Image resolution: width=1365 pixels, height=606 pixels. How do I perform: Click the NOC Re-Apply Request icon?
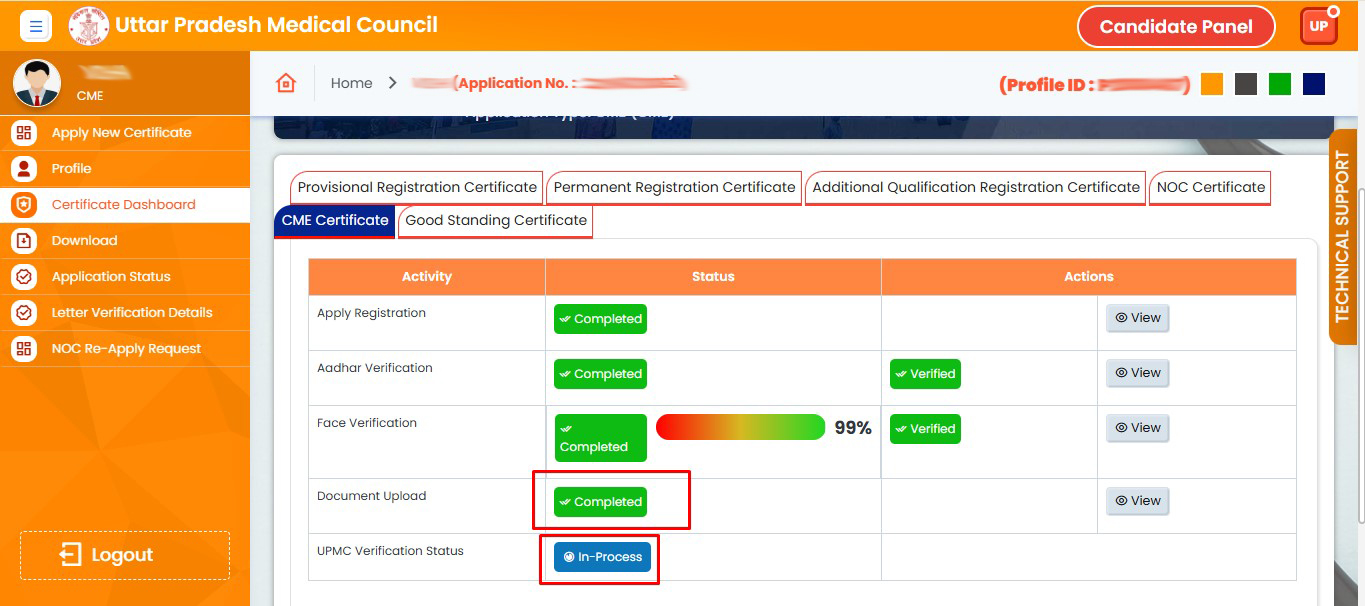(x=24, y=349)
